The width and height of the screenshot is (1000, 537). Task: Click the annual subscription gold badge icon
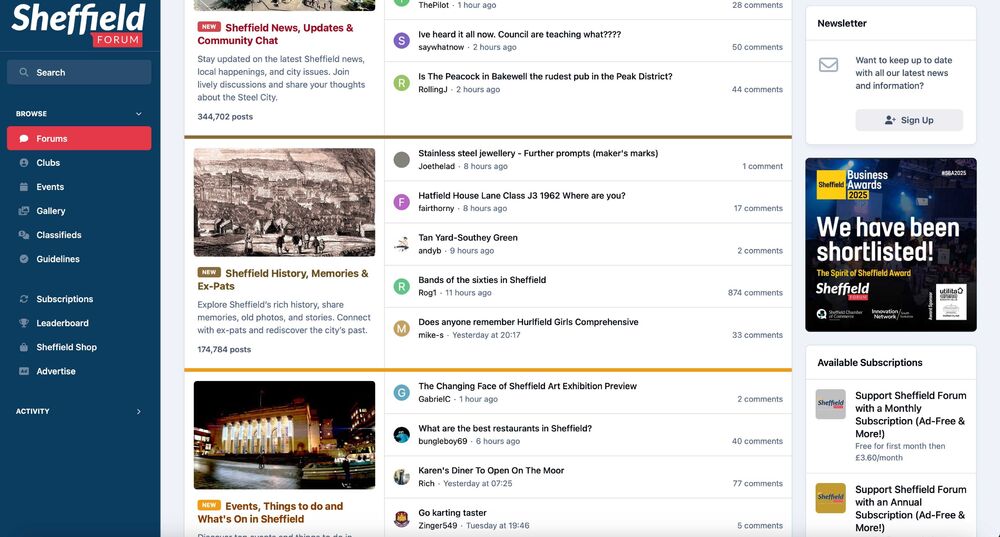[830, 498]
